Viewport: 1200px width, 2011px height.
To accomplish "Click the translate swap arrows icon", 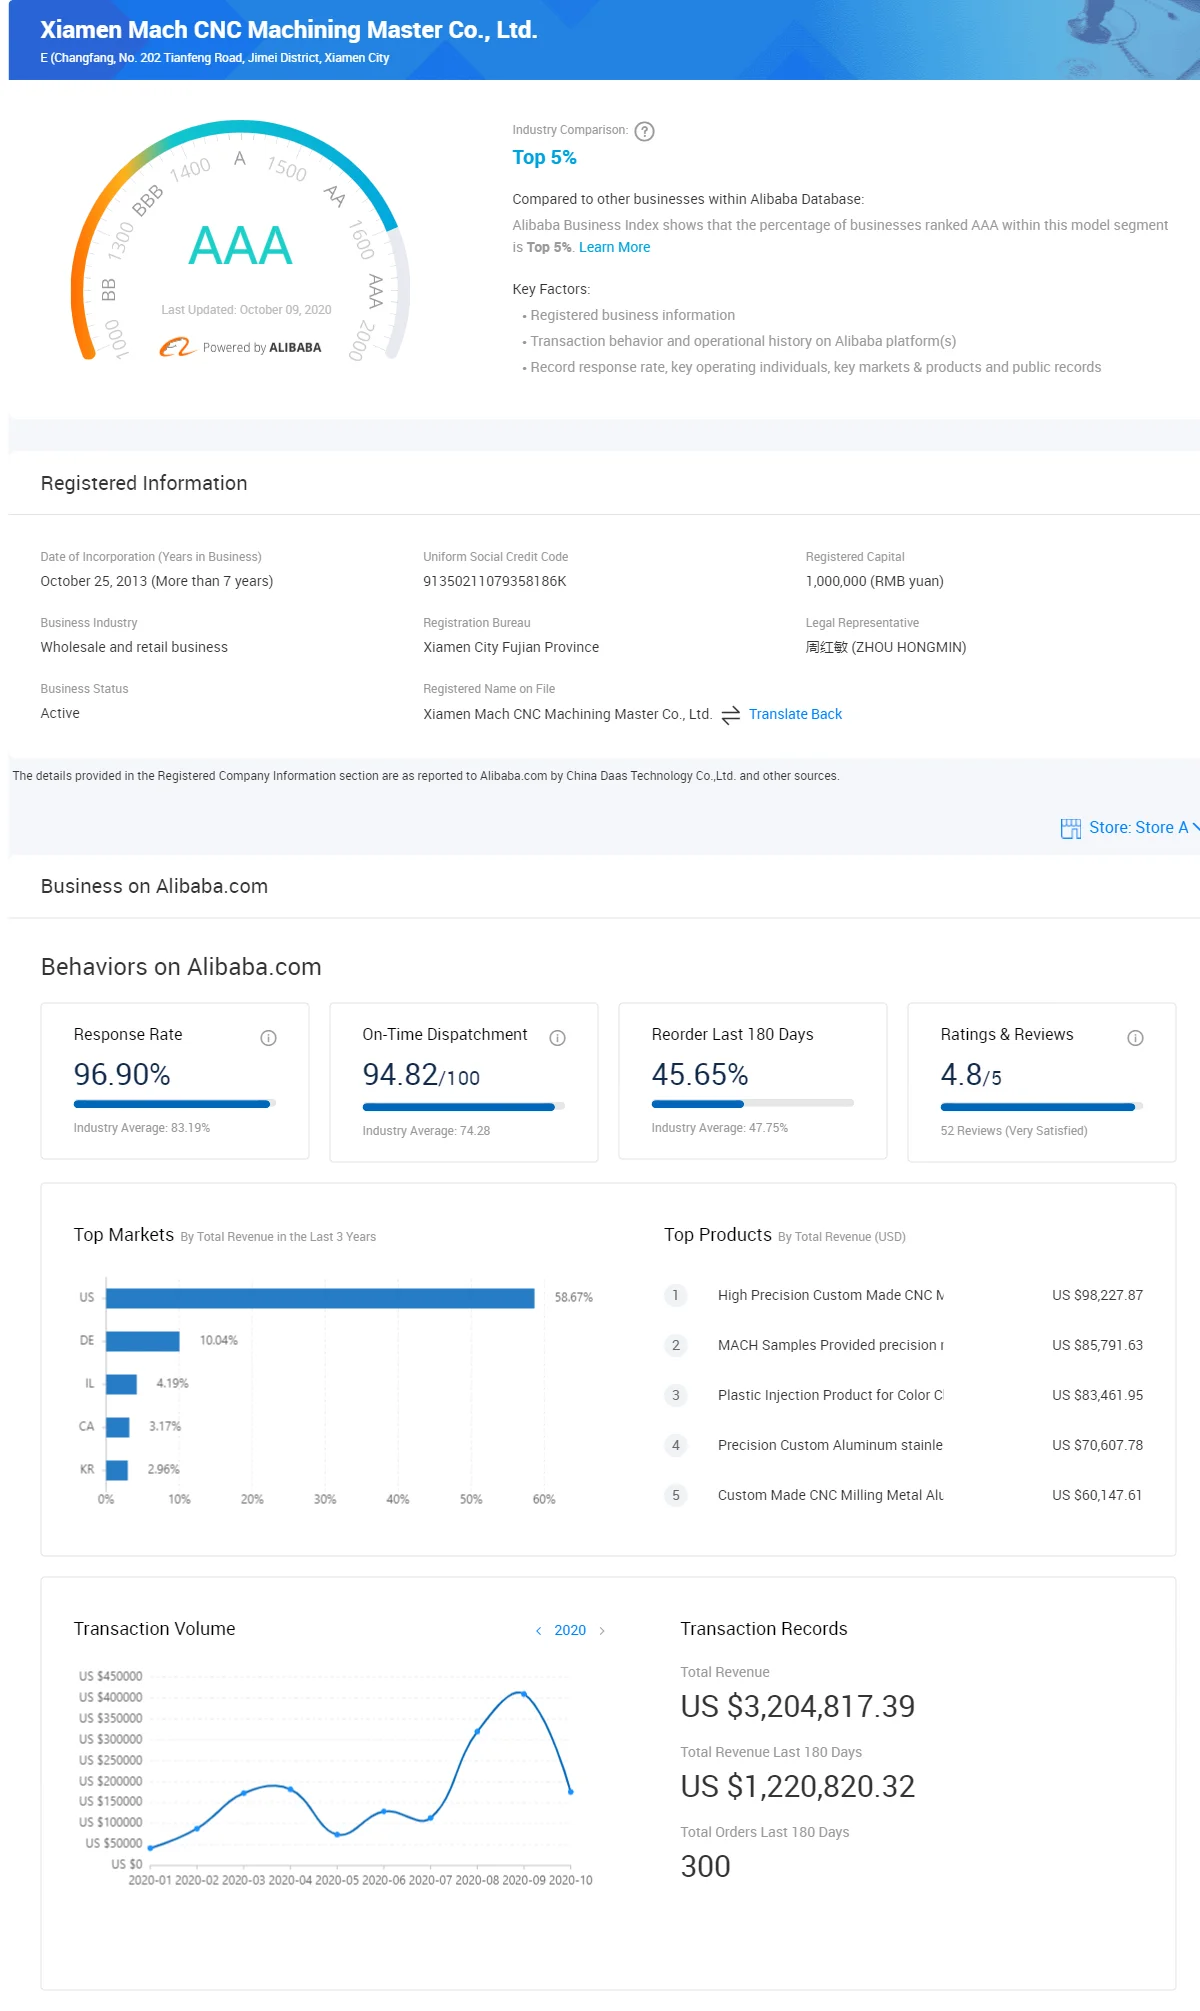I will [x=731, y=715].
